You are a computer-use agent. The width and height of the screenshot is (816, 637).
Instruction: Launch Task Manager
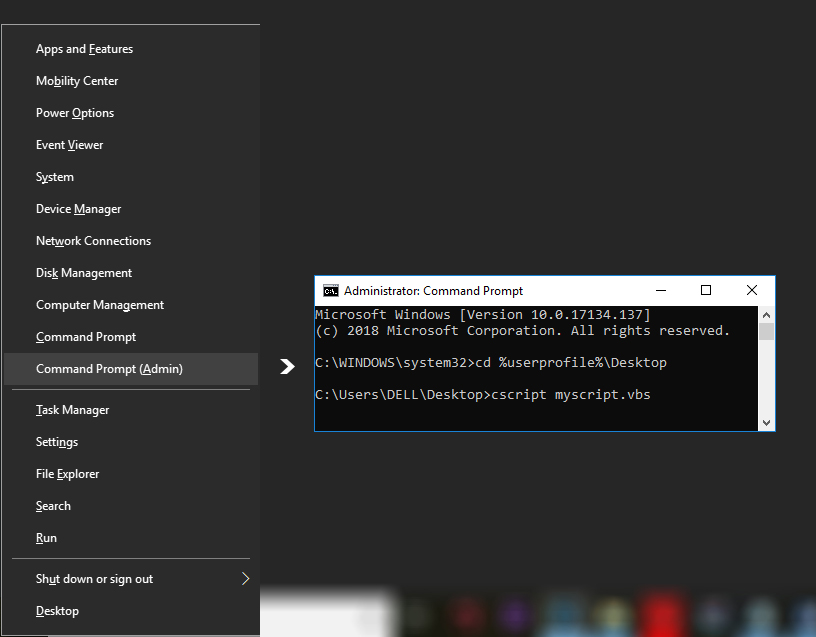(72, 410)
